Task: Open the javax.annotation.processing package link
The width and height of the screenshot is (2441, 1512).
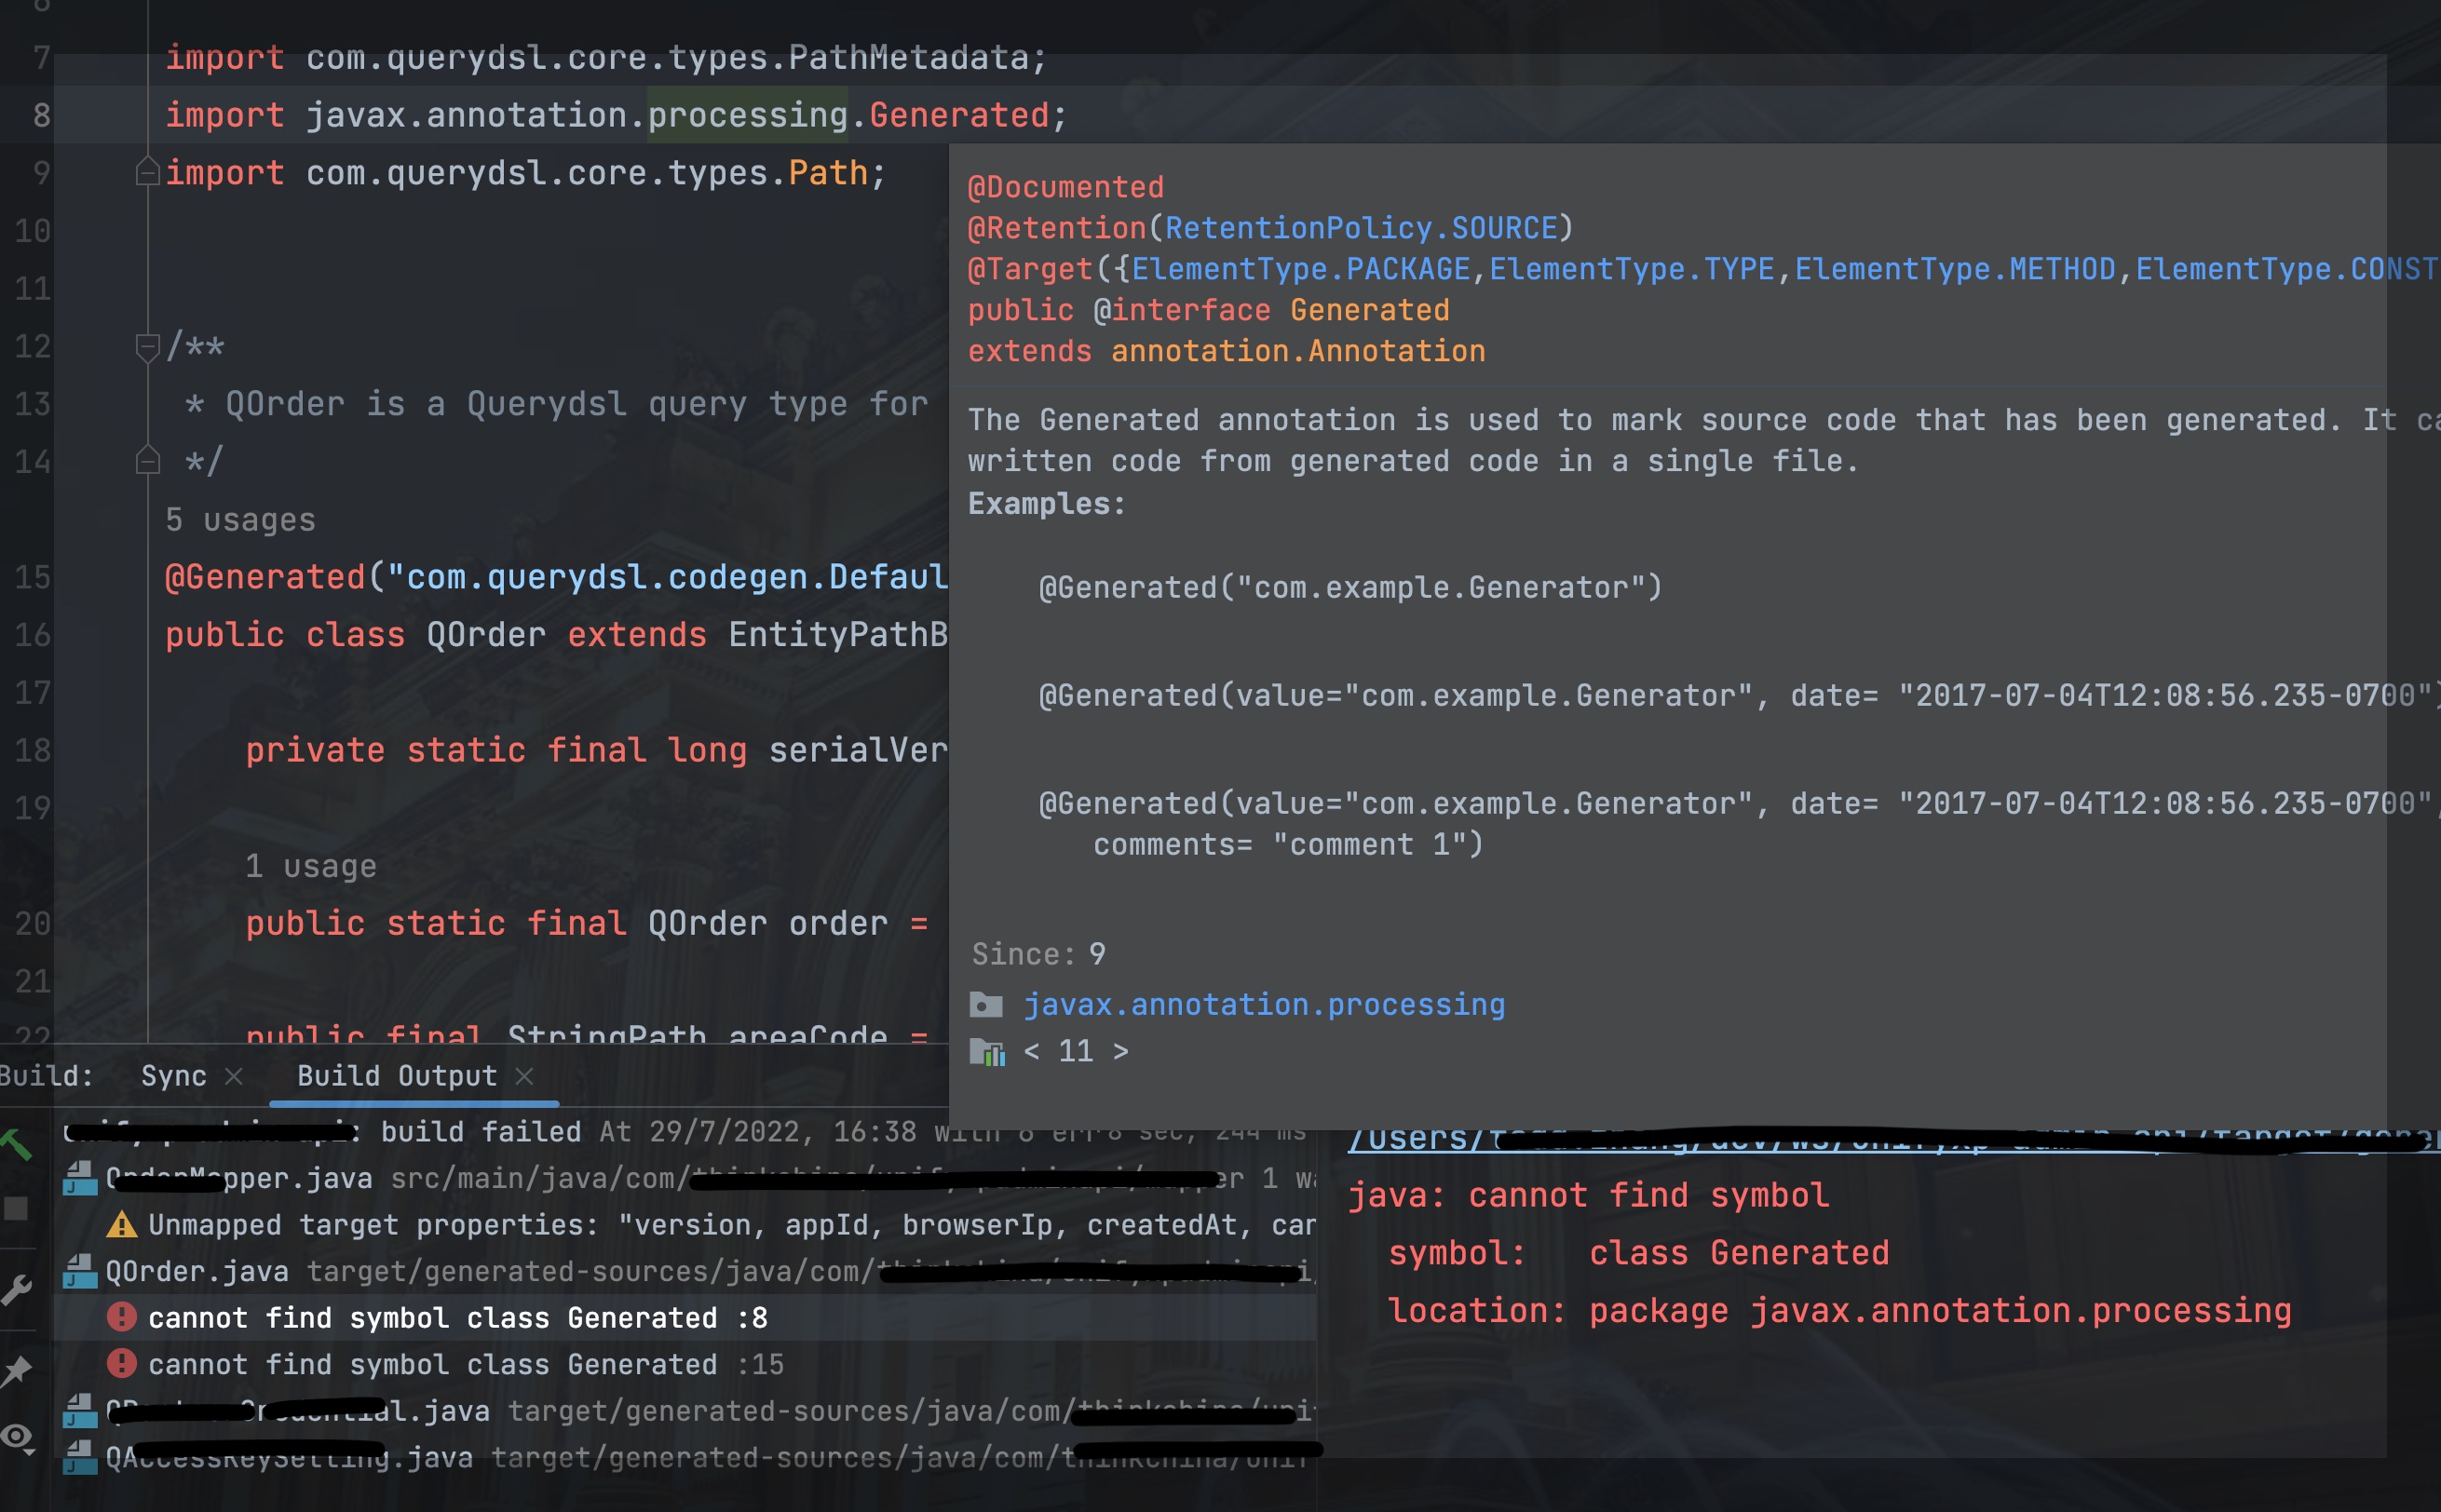Action: [x=1264, y=1005]
